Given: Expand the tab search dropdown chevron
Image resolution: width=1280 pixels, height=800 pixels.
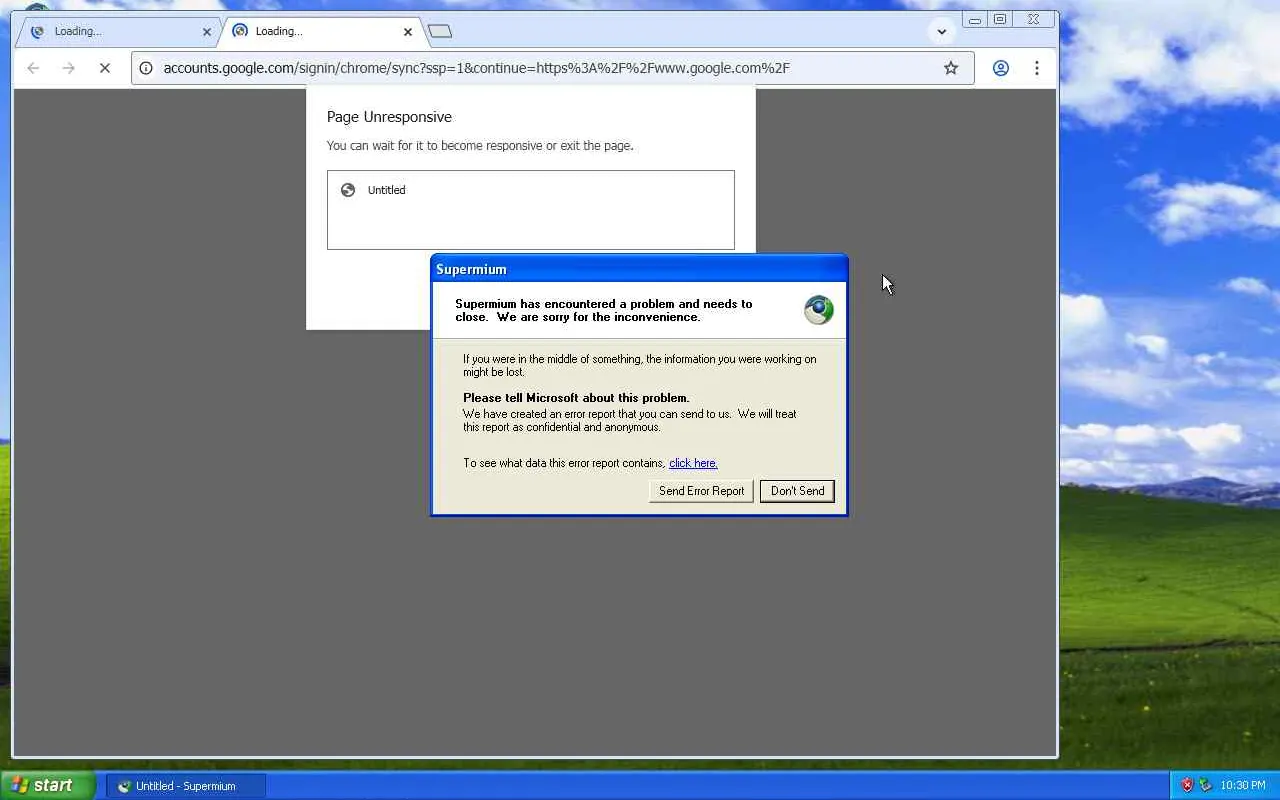Looking at the screenshot, I should click(941, 31).
